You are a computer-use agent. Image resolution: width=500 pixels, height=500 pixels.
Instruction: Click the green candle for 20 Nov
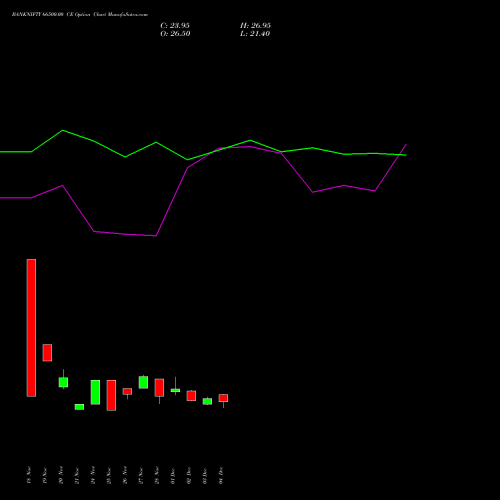click(63, 382)
